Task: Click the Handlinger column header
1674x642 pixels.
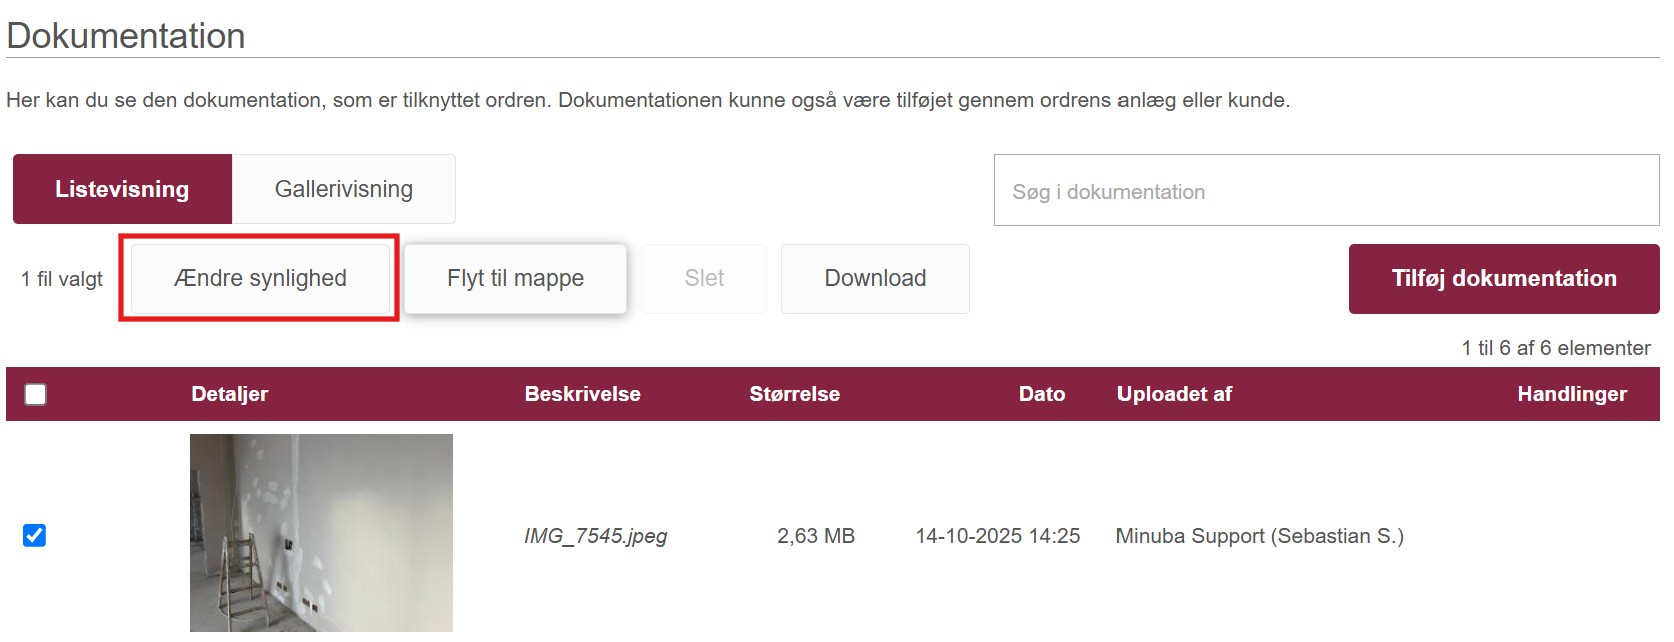Action: click(1571, 394)
